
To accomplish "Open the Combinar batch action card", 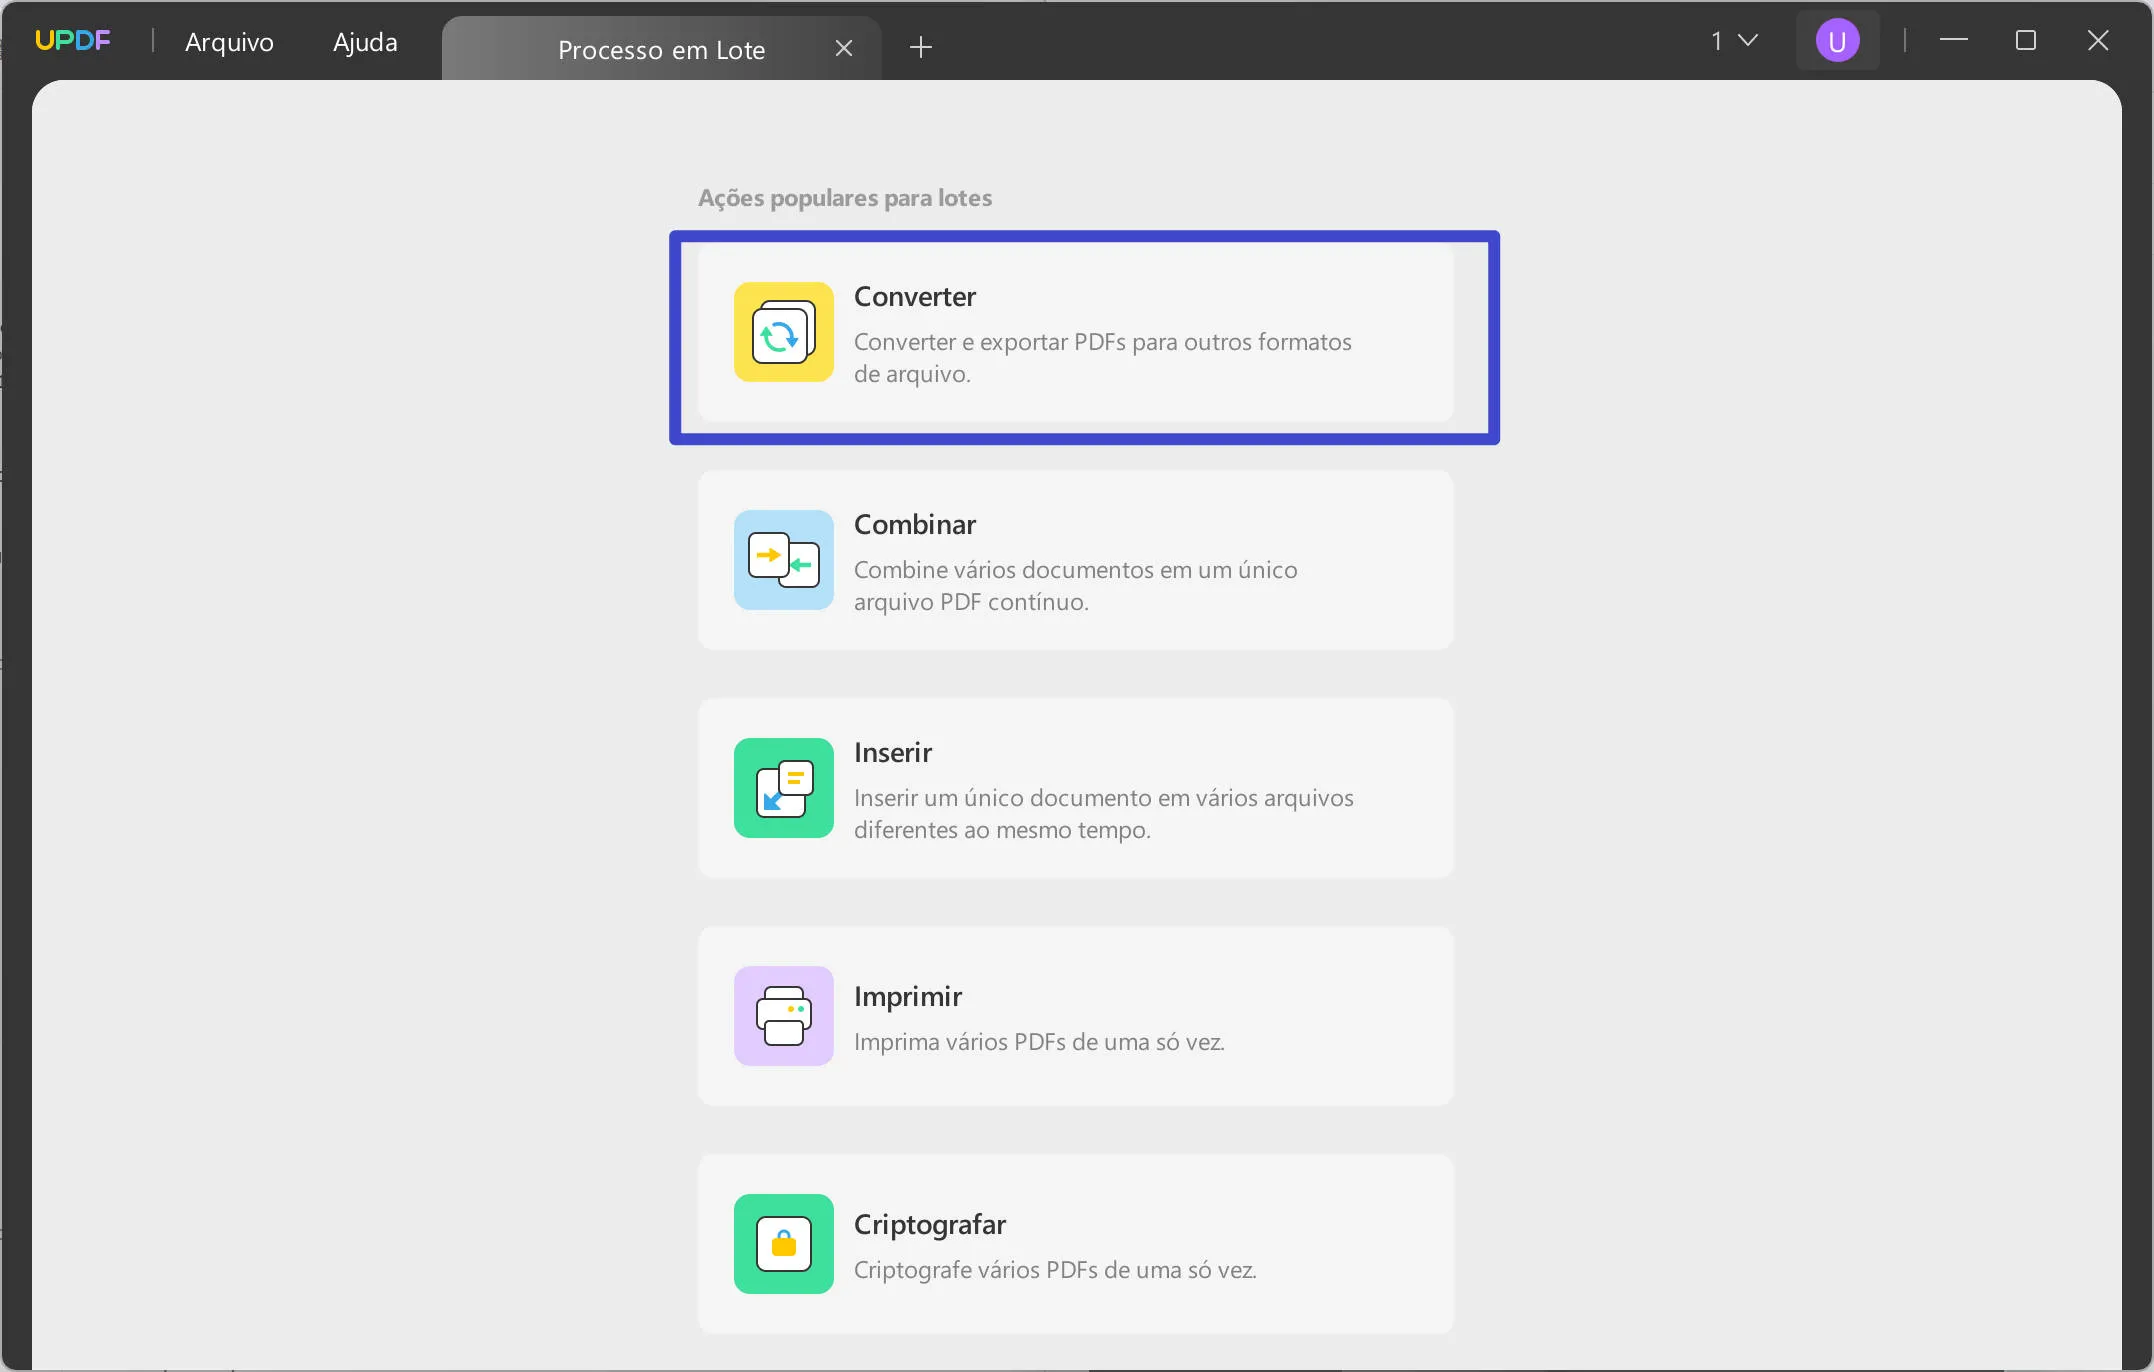I will (1075, 560).
